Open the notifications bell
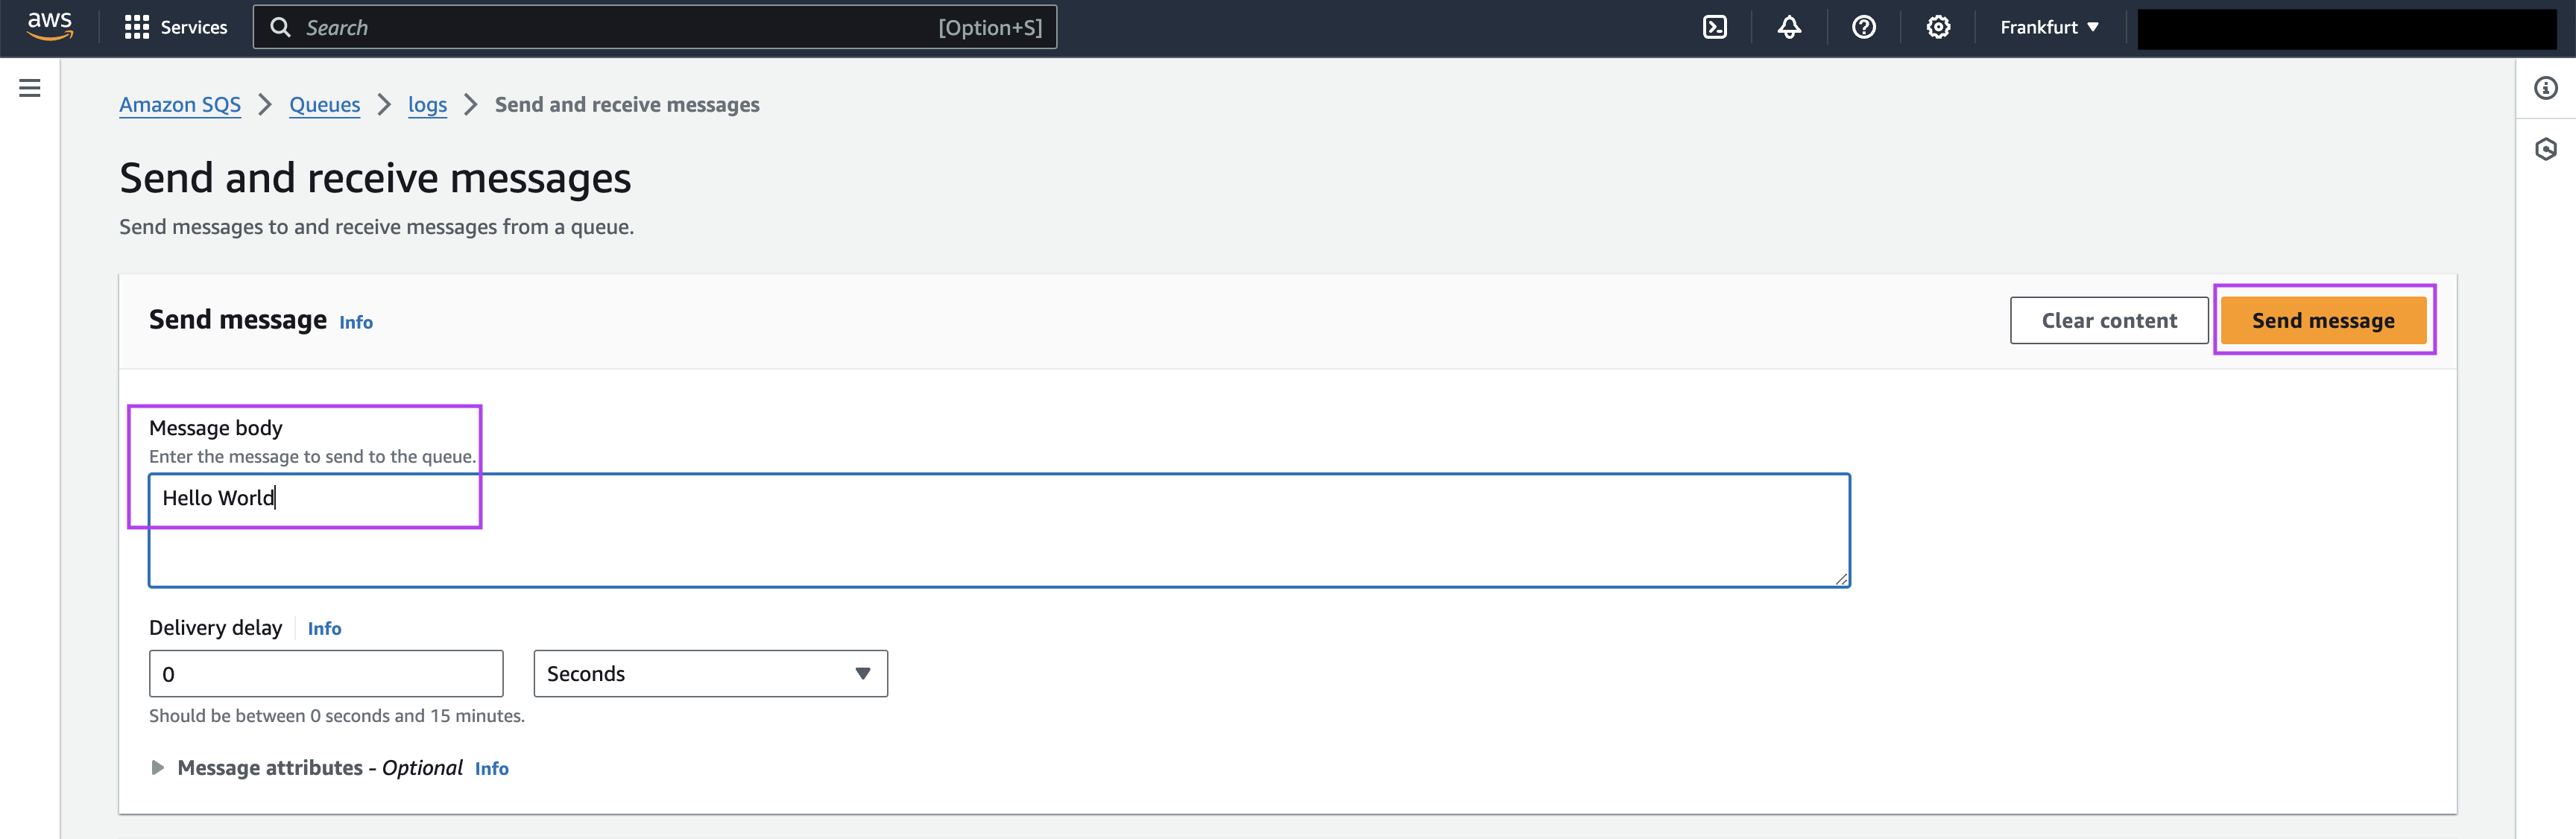Image resolution: width=2576 pixels, height=839 pixels. coord(1789,27)
